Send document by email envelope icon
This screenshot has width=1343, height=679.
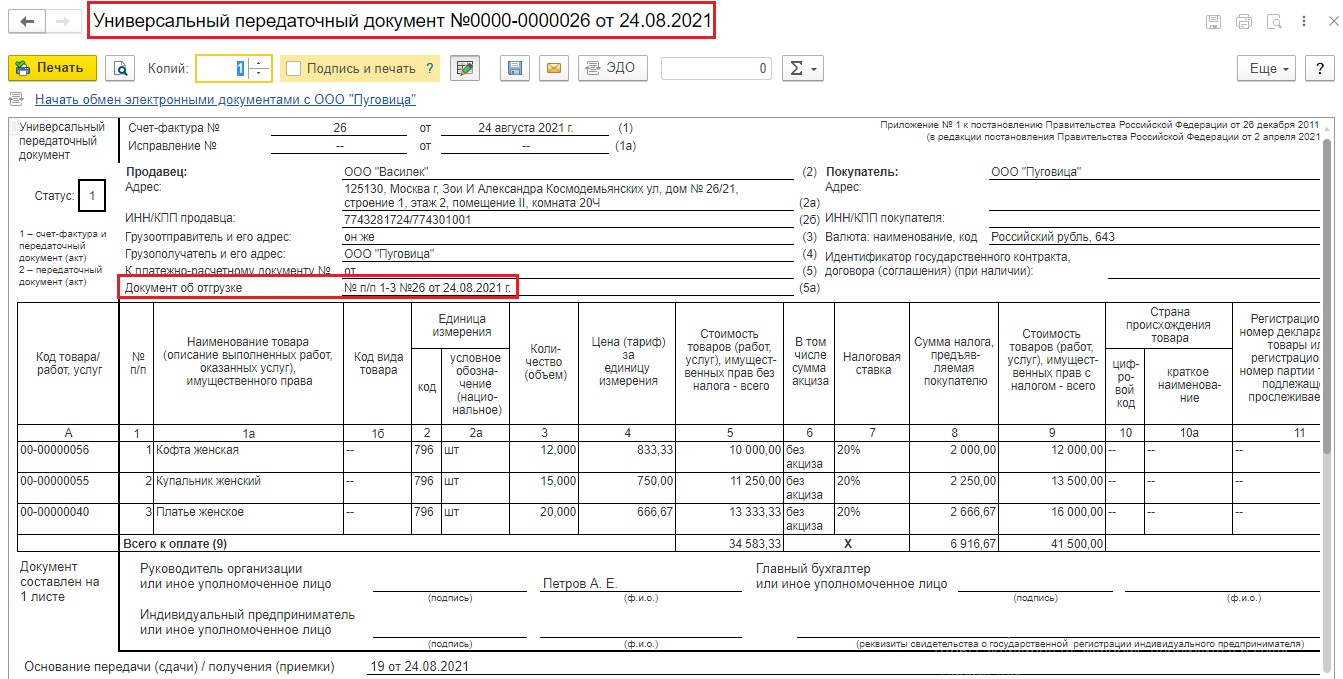coord(553,68)
